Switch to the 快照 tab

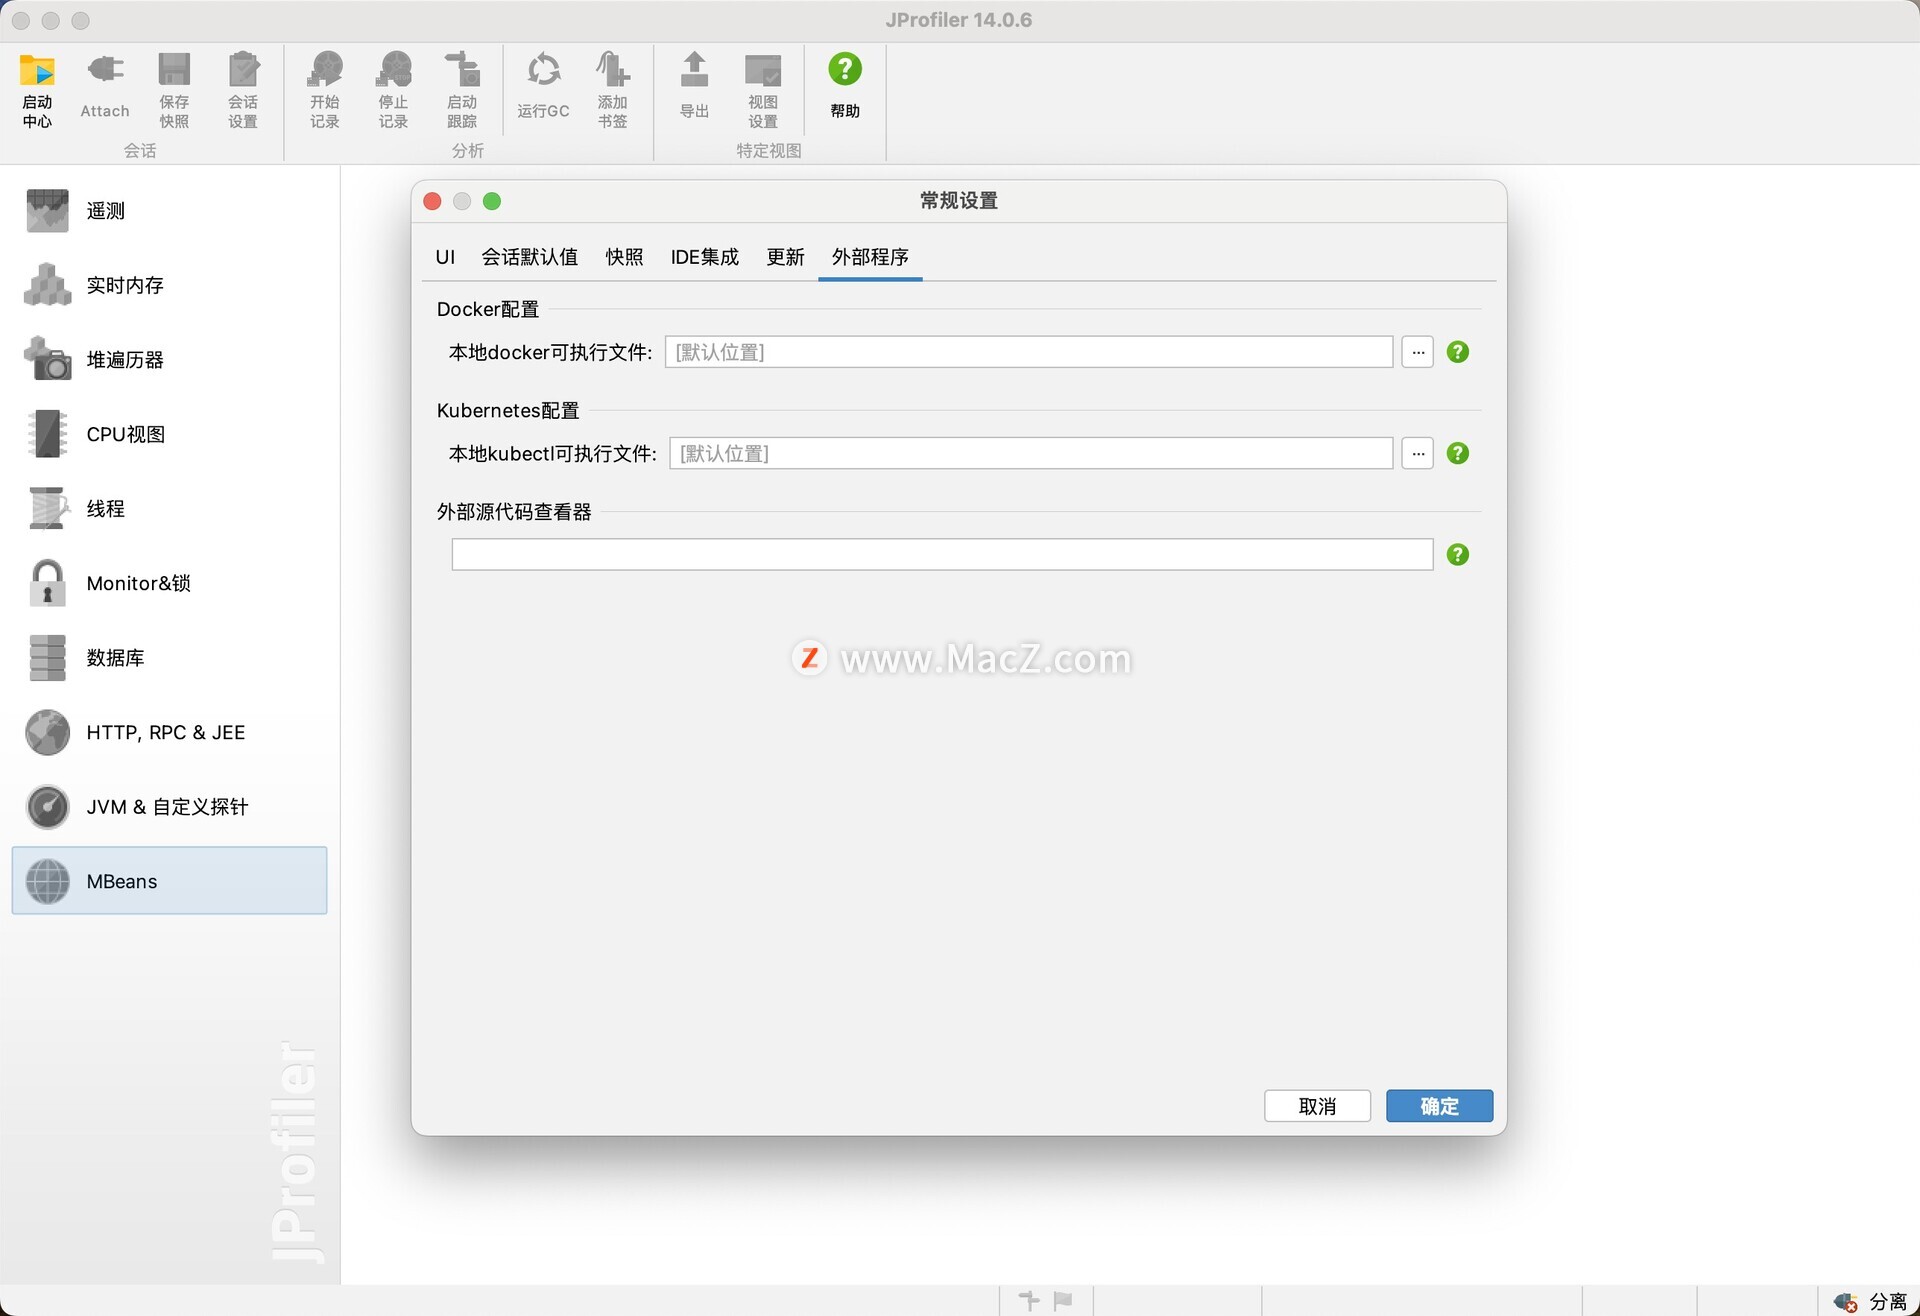[624, 257]
